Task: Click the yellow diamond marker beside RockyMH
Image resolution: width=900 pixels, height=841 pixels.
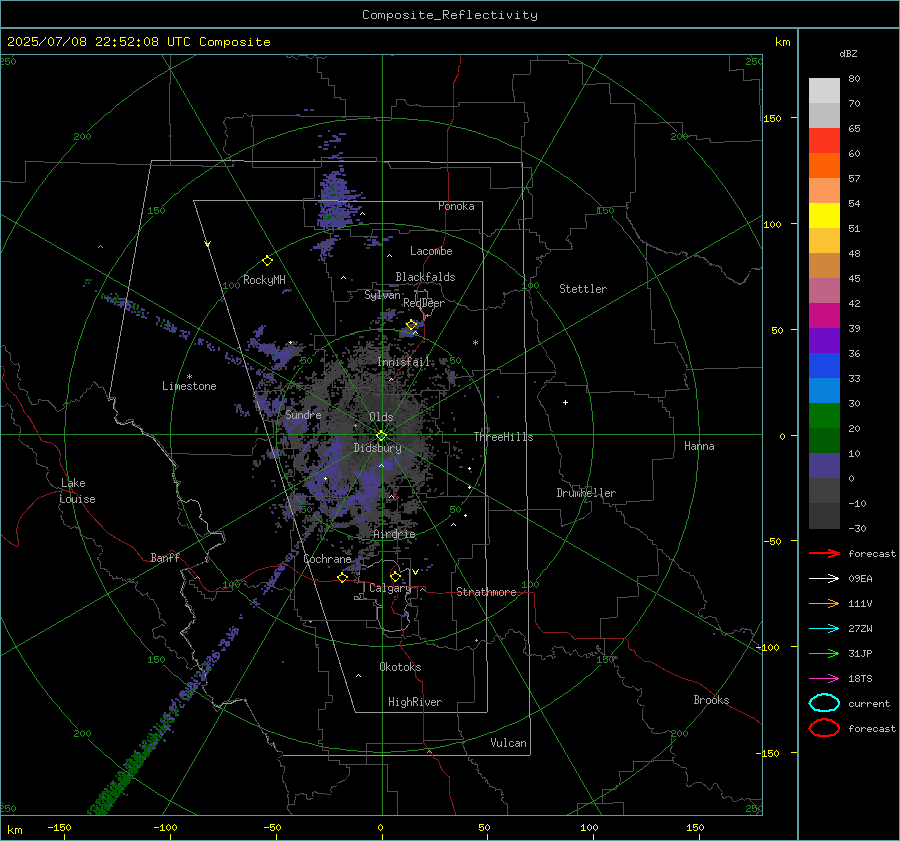Action: click(267, 261)
